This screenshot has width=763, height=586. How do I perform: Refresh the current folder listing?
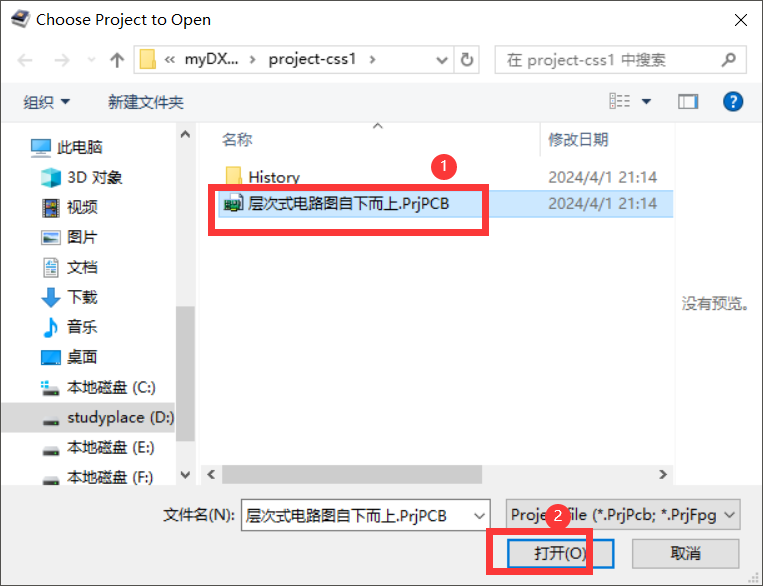tap(467, 60)
